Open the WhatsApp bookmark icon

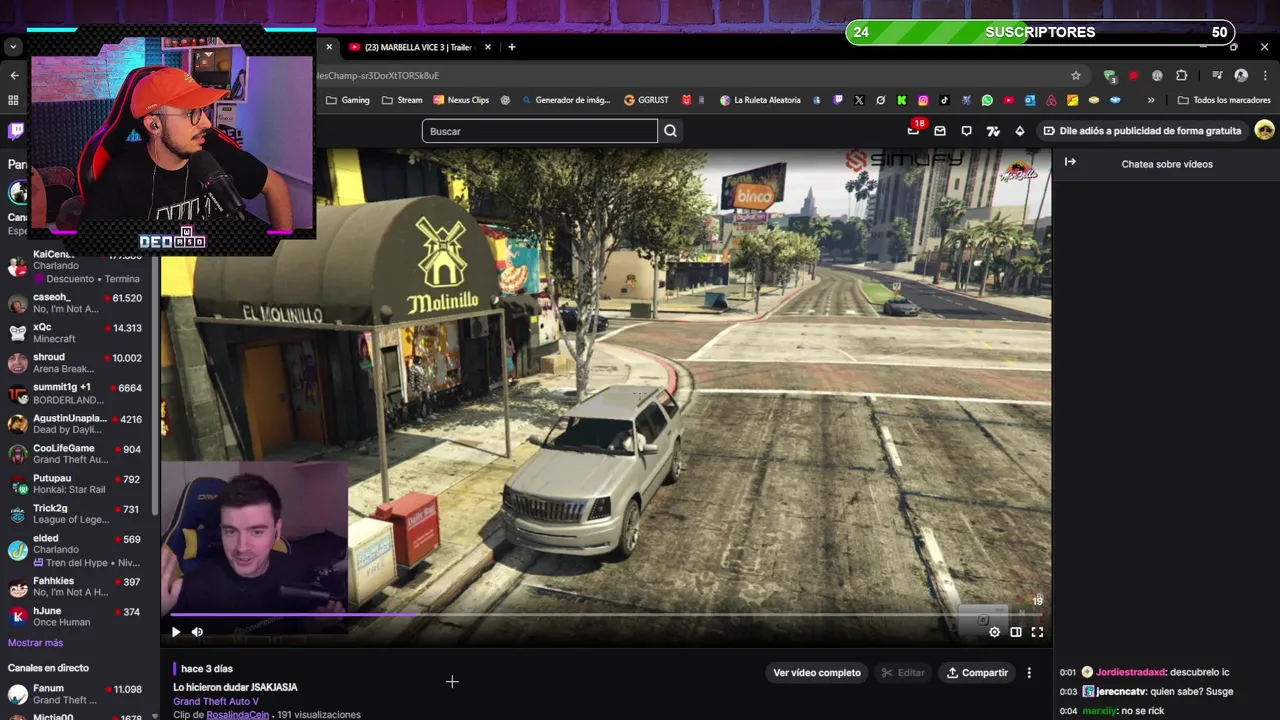click(987, 100)
